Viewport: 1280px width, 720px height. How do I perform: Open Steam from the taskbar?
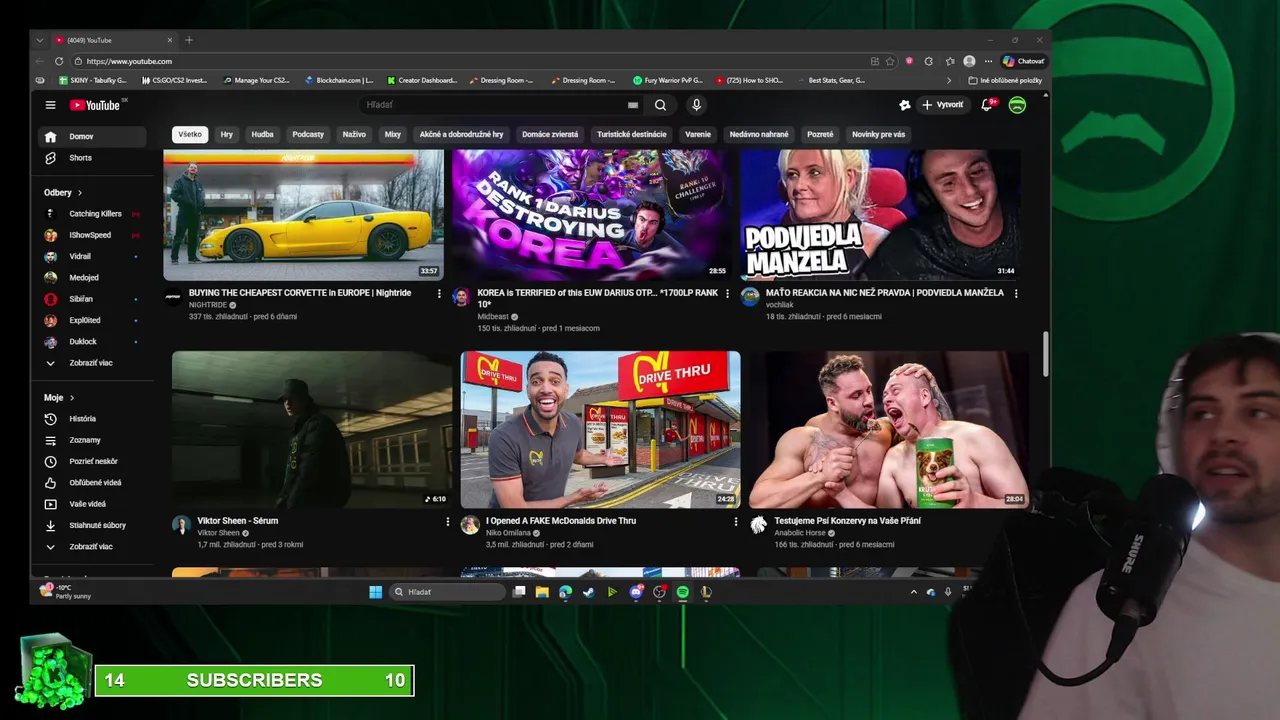(x=588, y=592)
